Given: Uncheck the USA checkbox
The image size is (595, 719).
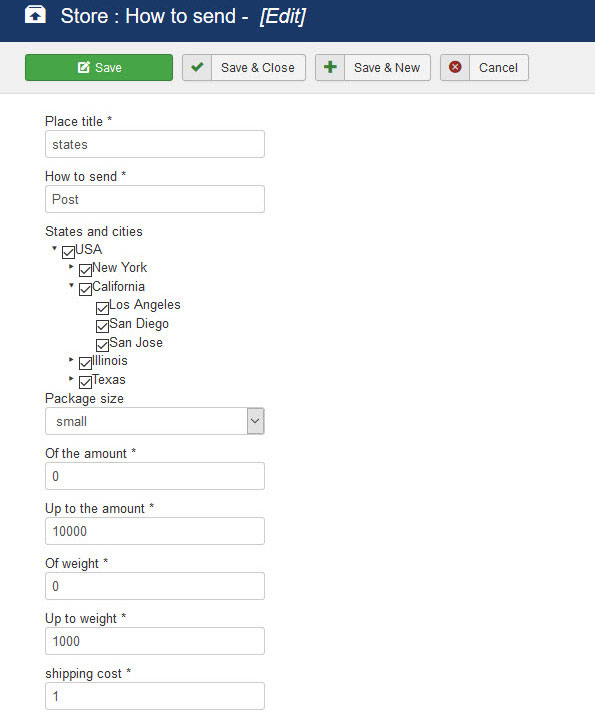Looking at the screenshot, I should click(x=68, y=252).
